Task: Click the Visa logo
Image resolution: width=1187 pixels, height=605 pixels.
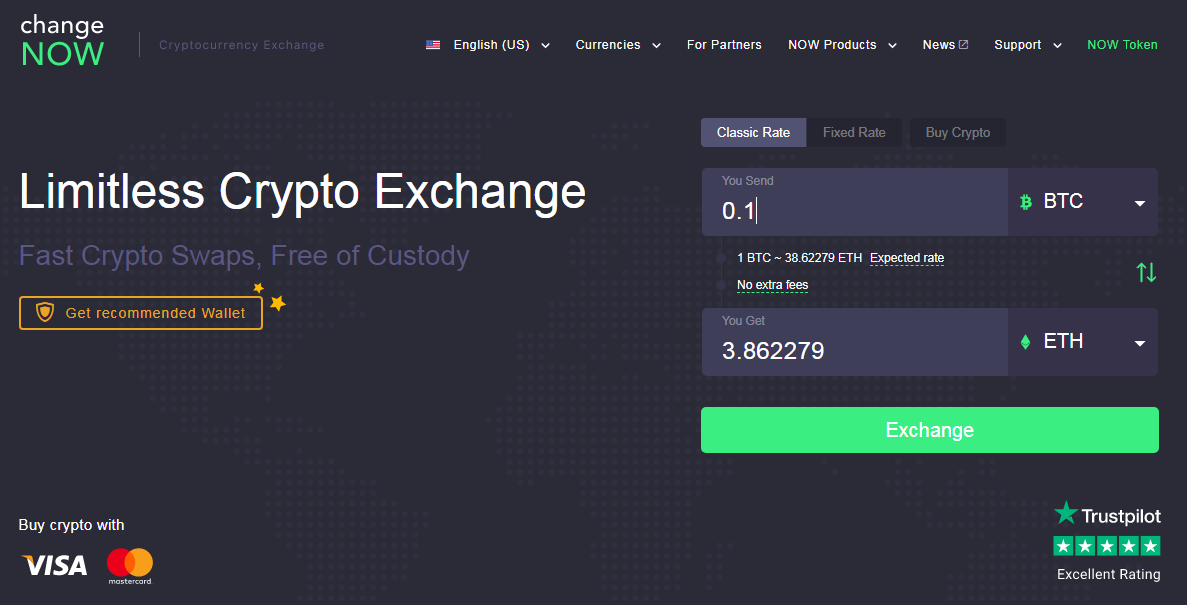Action: click(55, 565)
